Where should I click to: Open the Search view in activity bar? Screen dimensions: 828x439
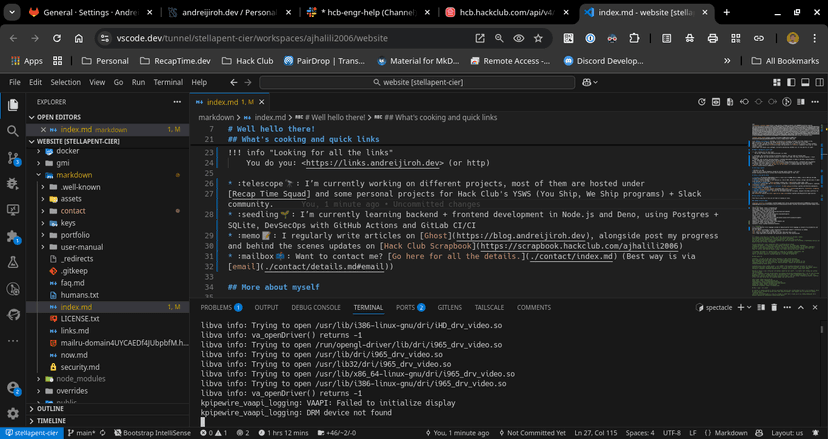pyautogui.click(x=13, y=130)
